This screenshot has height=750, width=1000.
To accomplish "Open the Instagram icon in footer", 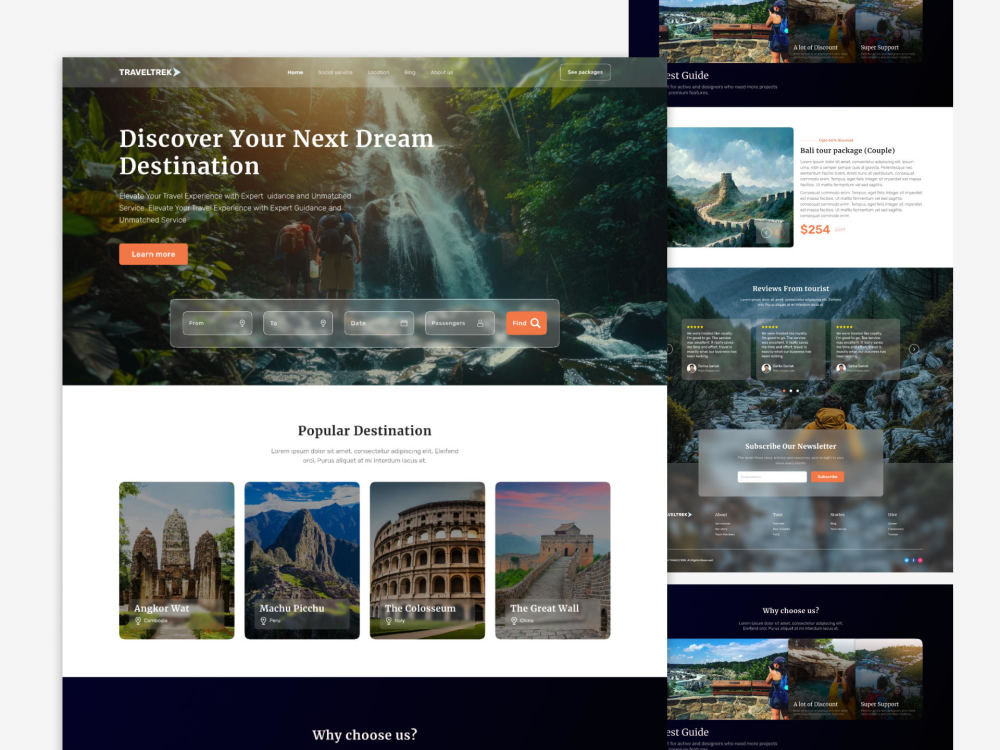I will pos(920,560).
